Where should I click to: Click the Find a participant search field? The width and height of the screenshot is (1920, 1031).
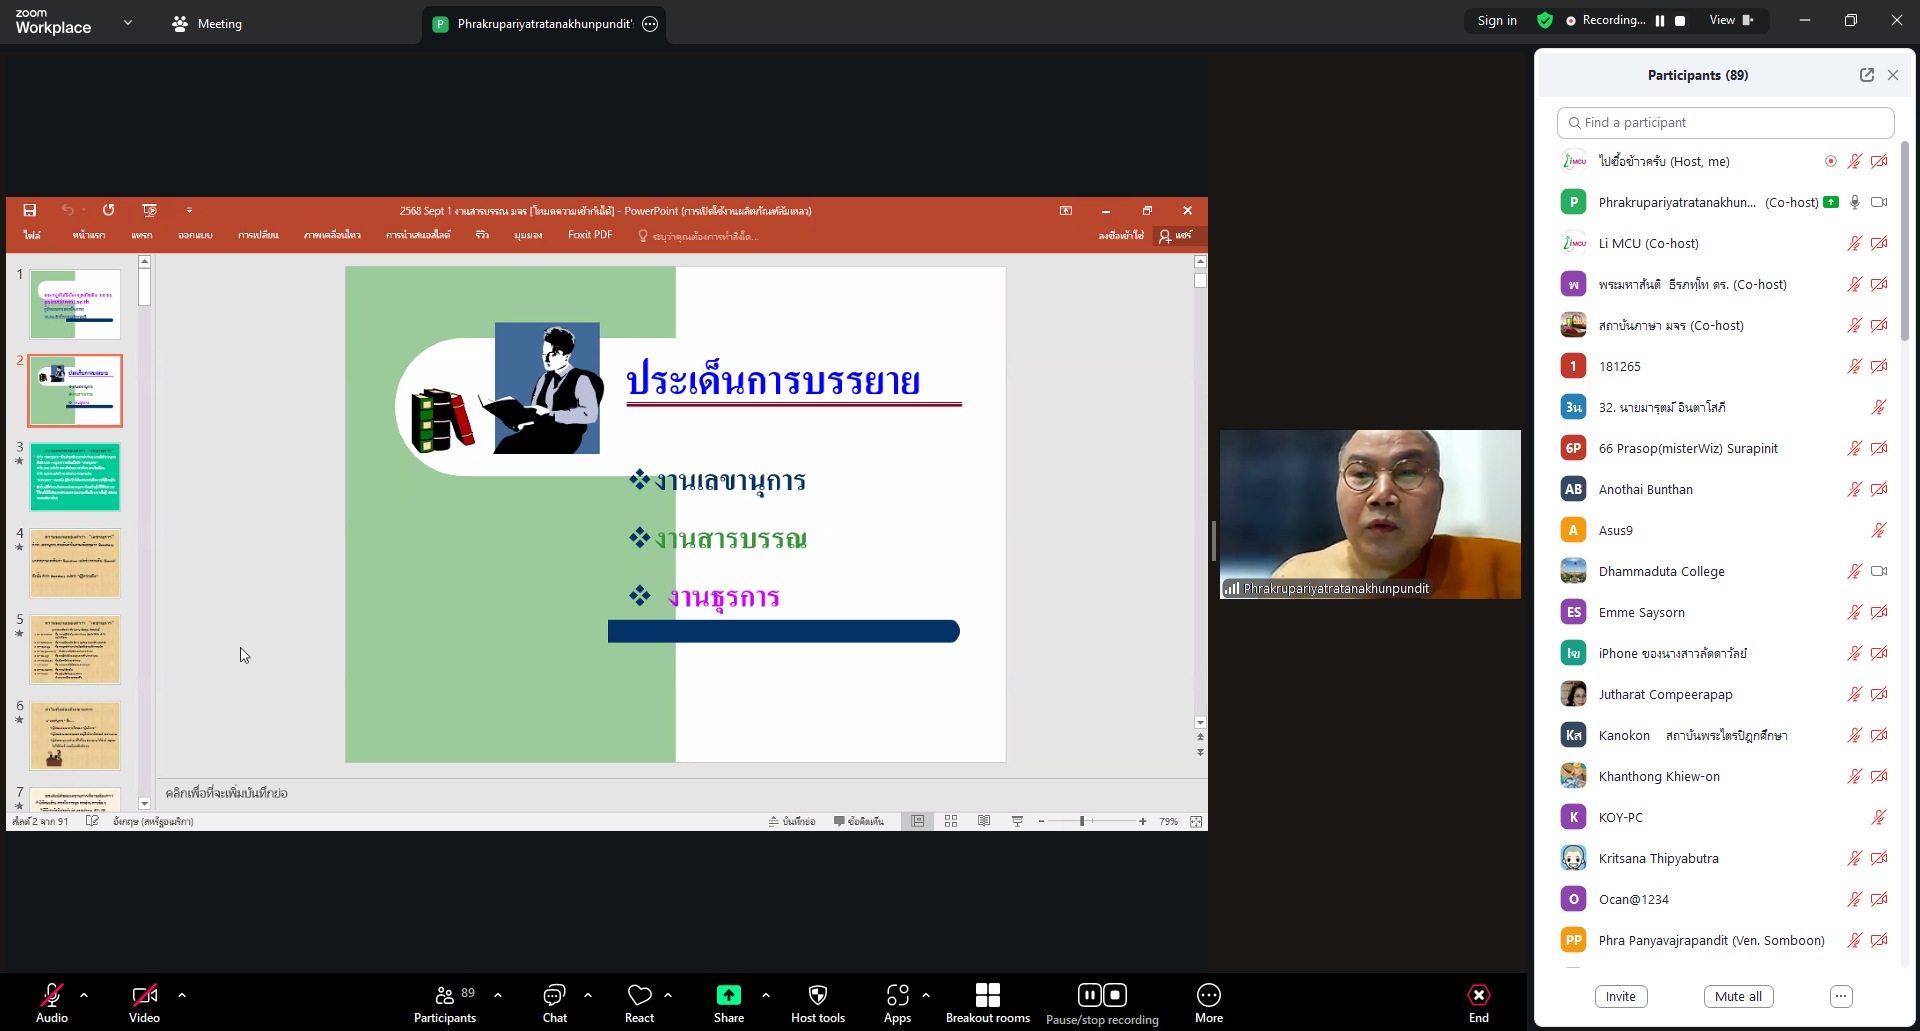pyautogui.click(x=1725, y=123)
